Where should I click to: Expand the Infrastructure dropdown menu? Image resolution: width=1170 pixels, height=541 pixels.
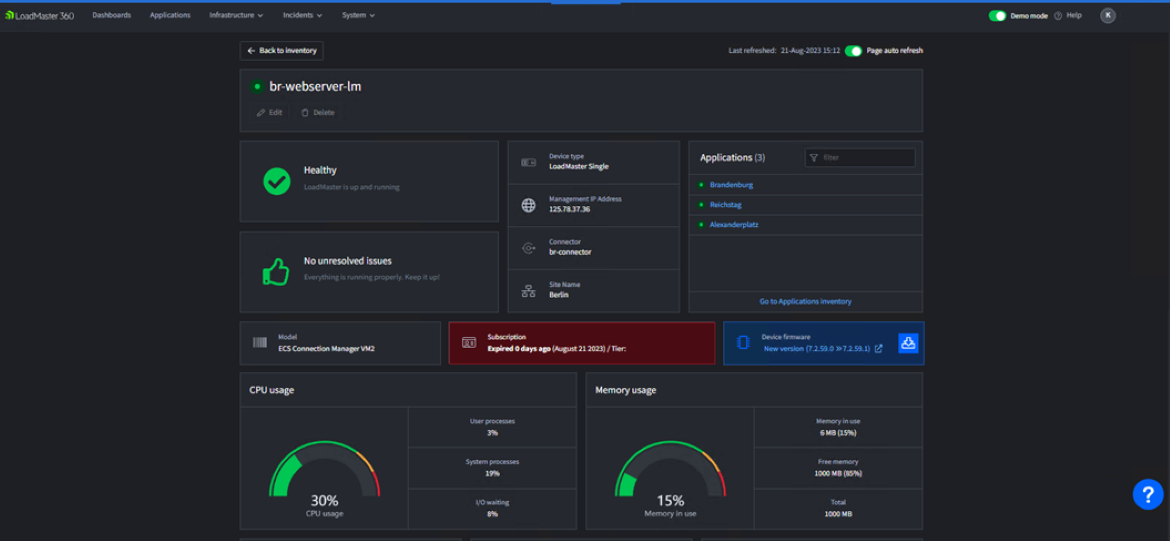236,16
